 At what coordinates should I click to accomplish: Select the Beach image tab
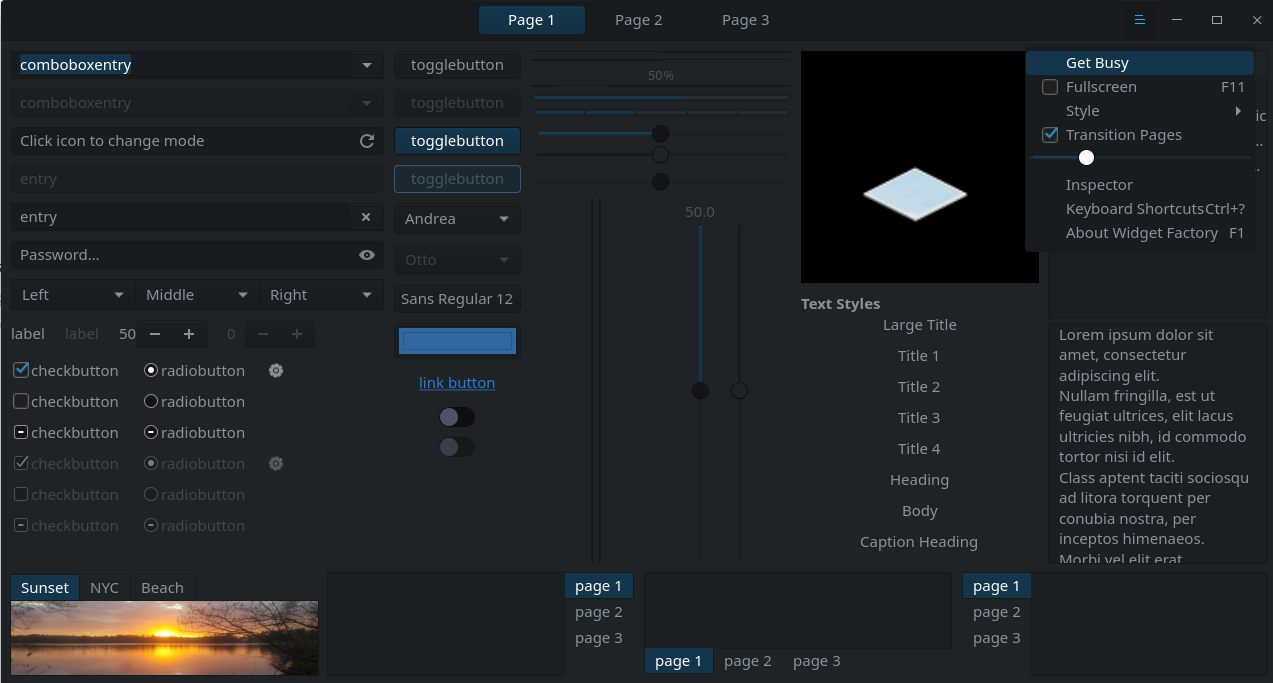click(x=162, y=588)
